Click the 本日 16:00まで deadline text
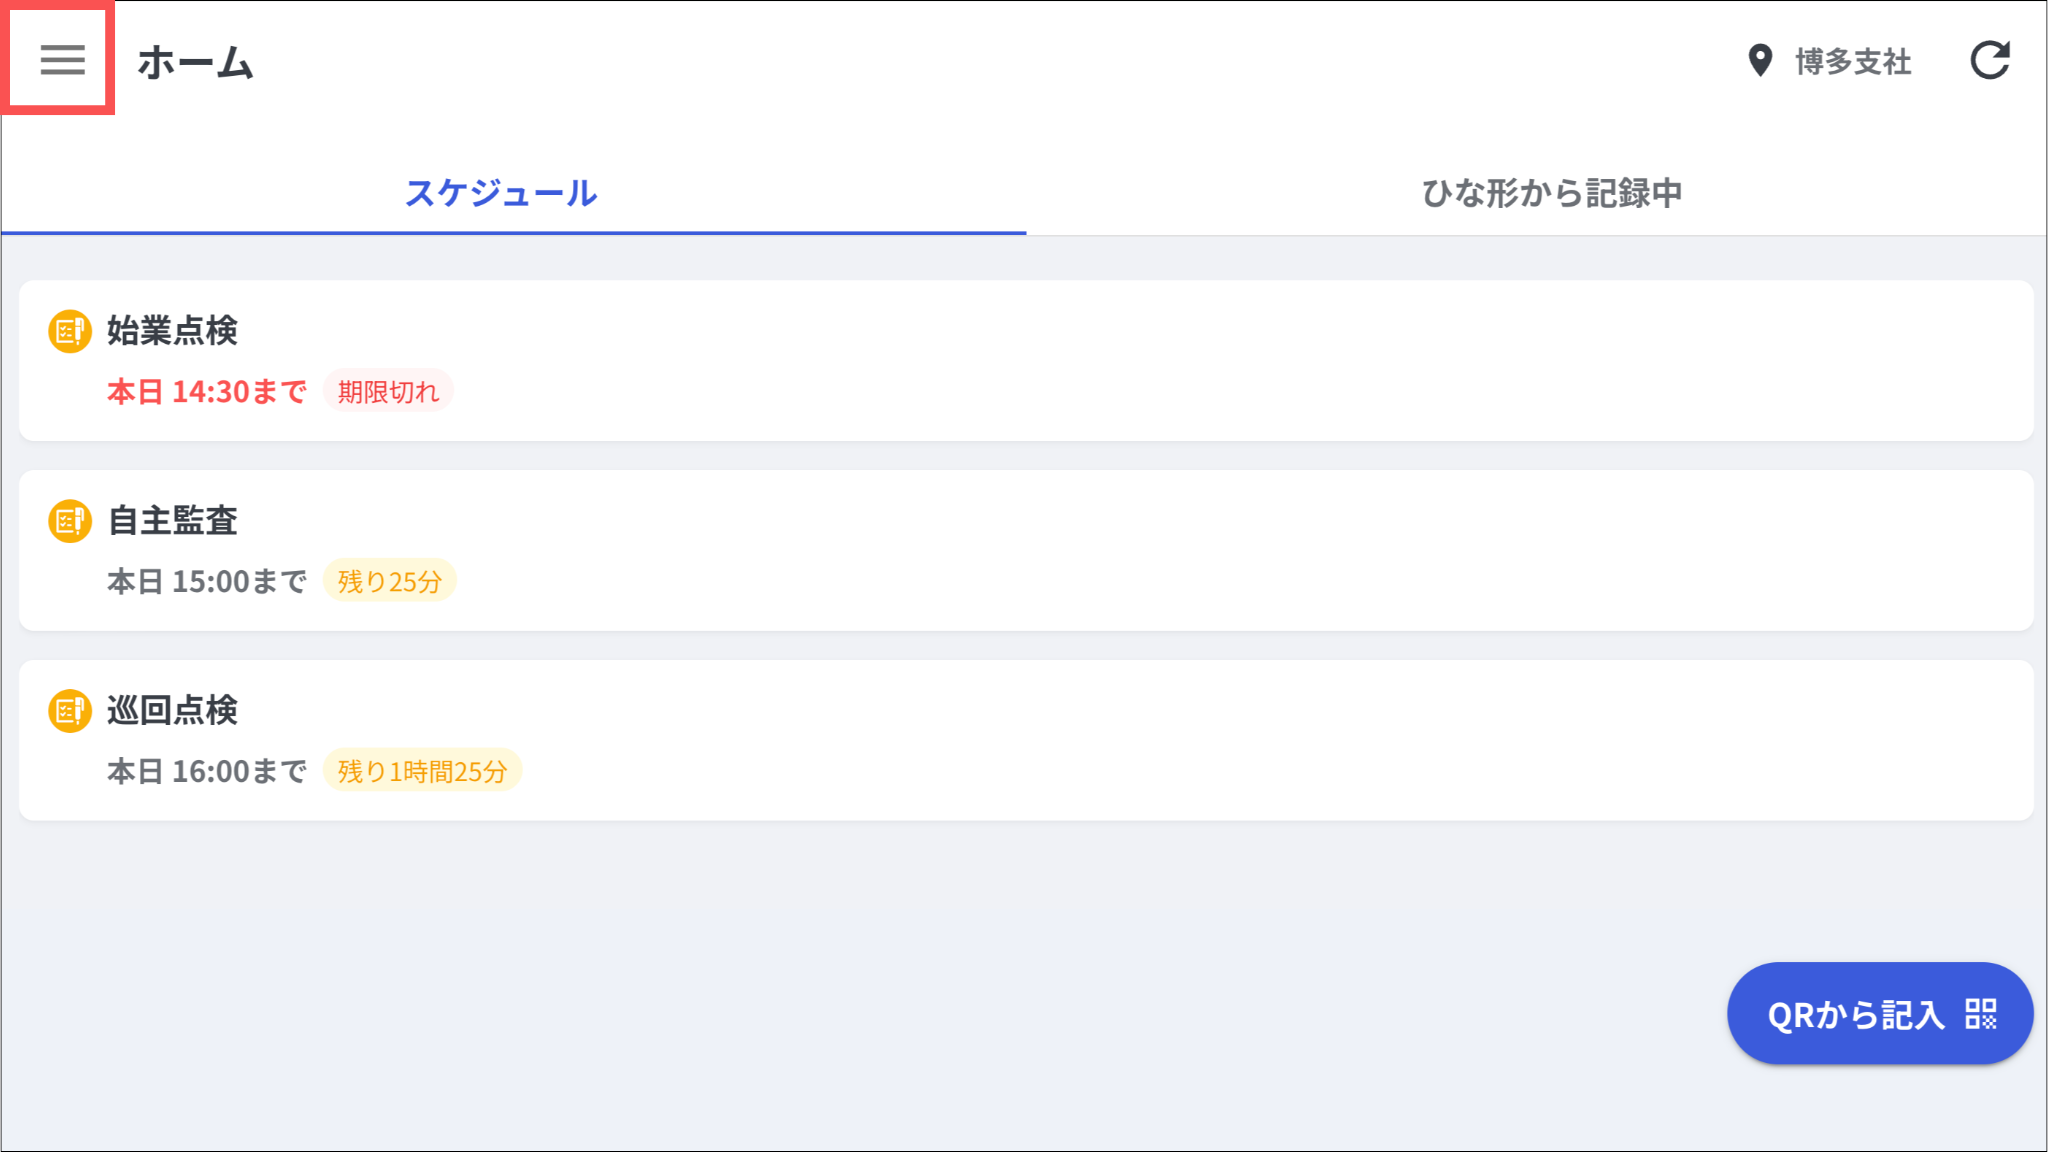This screenshot has height=1152, width=2048. click(207, 771)
